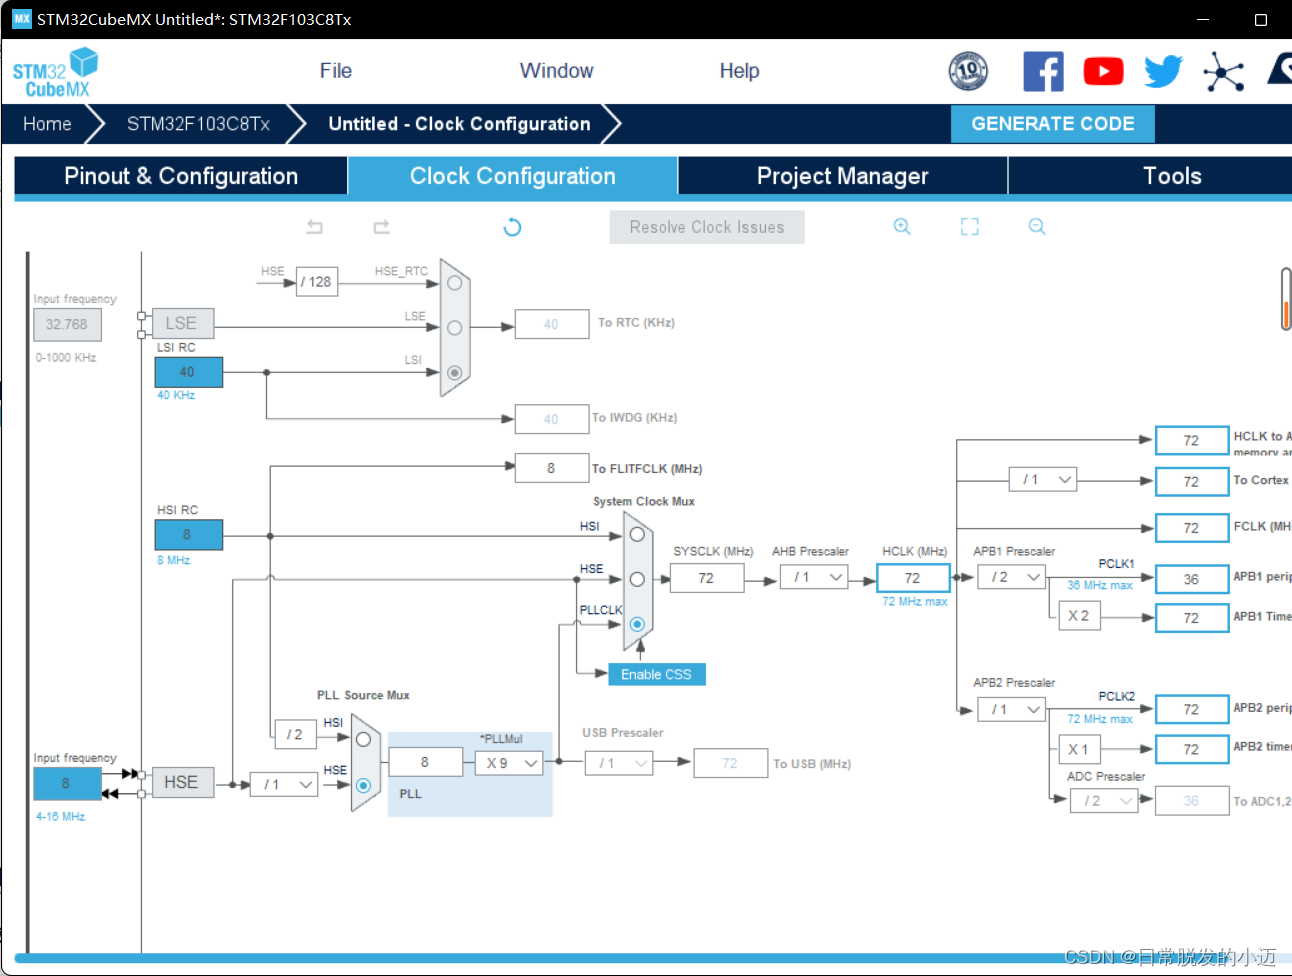Image resolution: width=1292 pixels, height=976 pixels.
Task: Click the / 128 HSE divider box
Action: coord(317,282)
